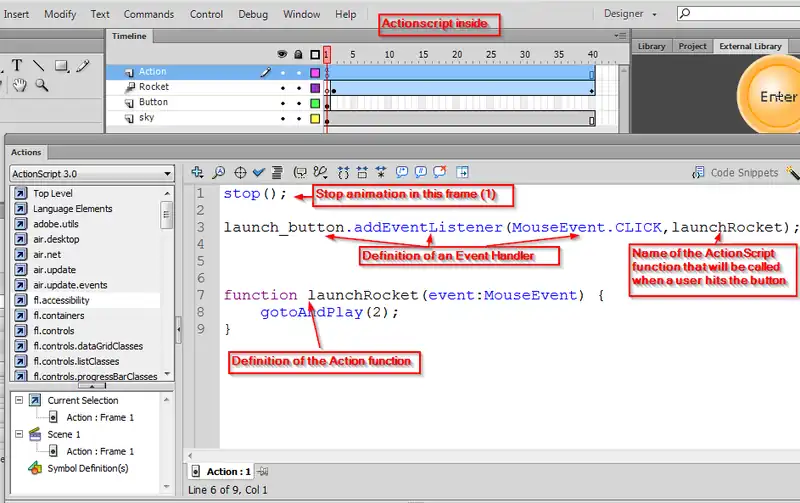Screen dimensions: 800x503
Task: Open the ActionScript 3.0 version dropdown
Action: tap(91, 173)
